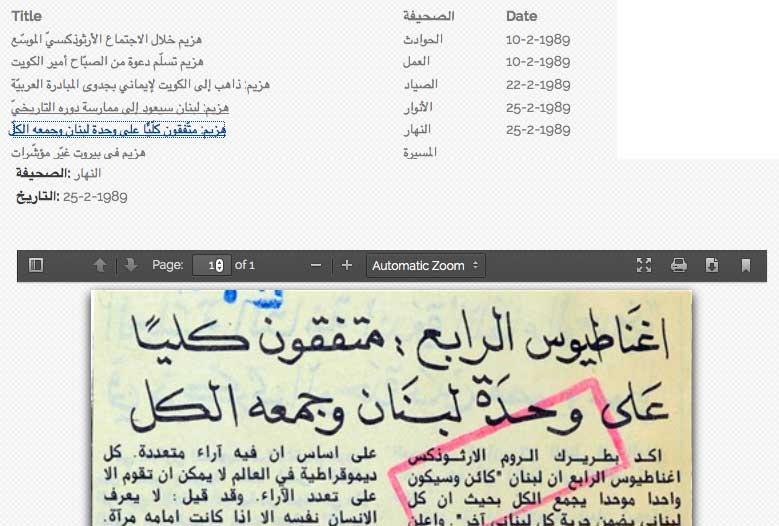Screen dimensions: 779x526
Task: Open bookmark current view icon
Action: (x=746, y=265)
